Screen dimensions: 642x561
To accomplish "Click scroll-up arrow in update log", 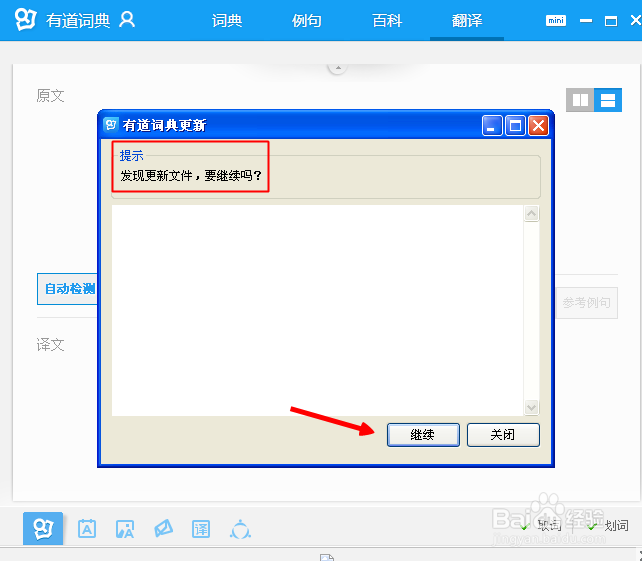I will [x=531, y=213].
